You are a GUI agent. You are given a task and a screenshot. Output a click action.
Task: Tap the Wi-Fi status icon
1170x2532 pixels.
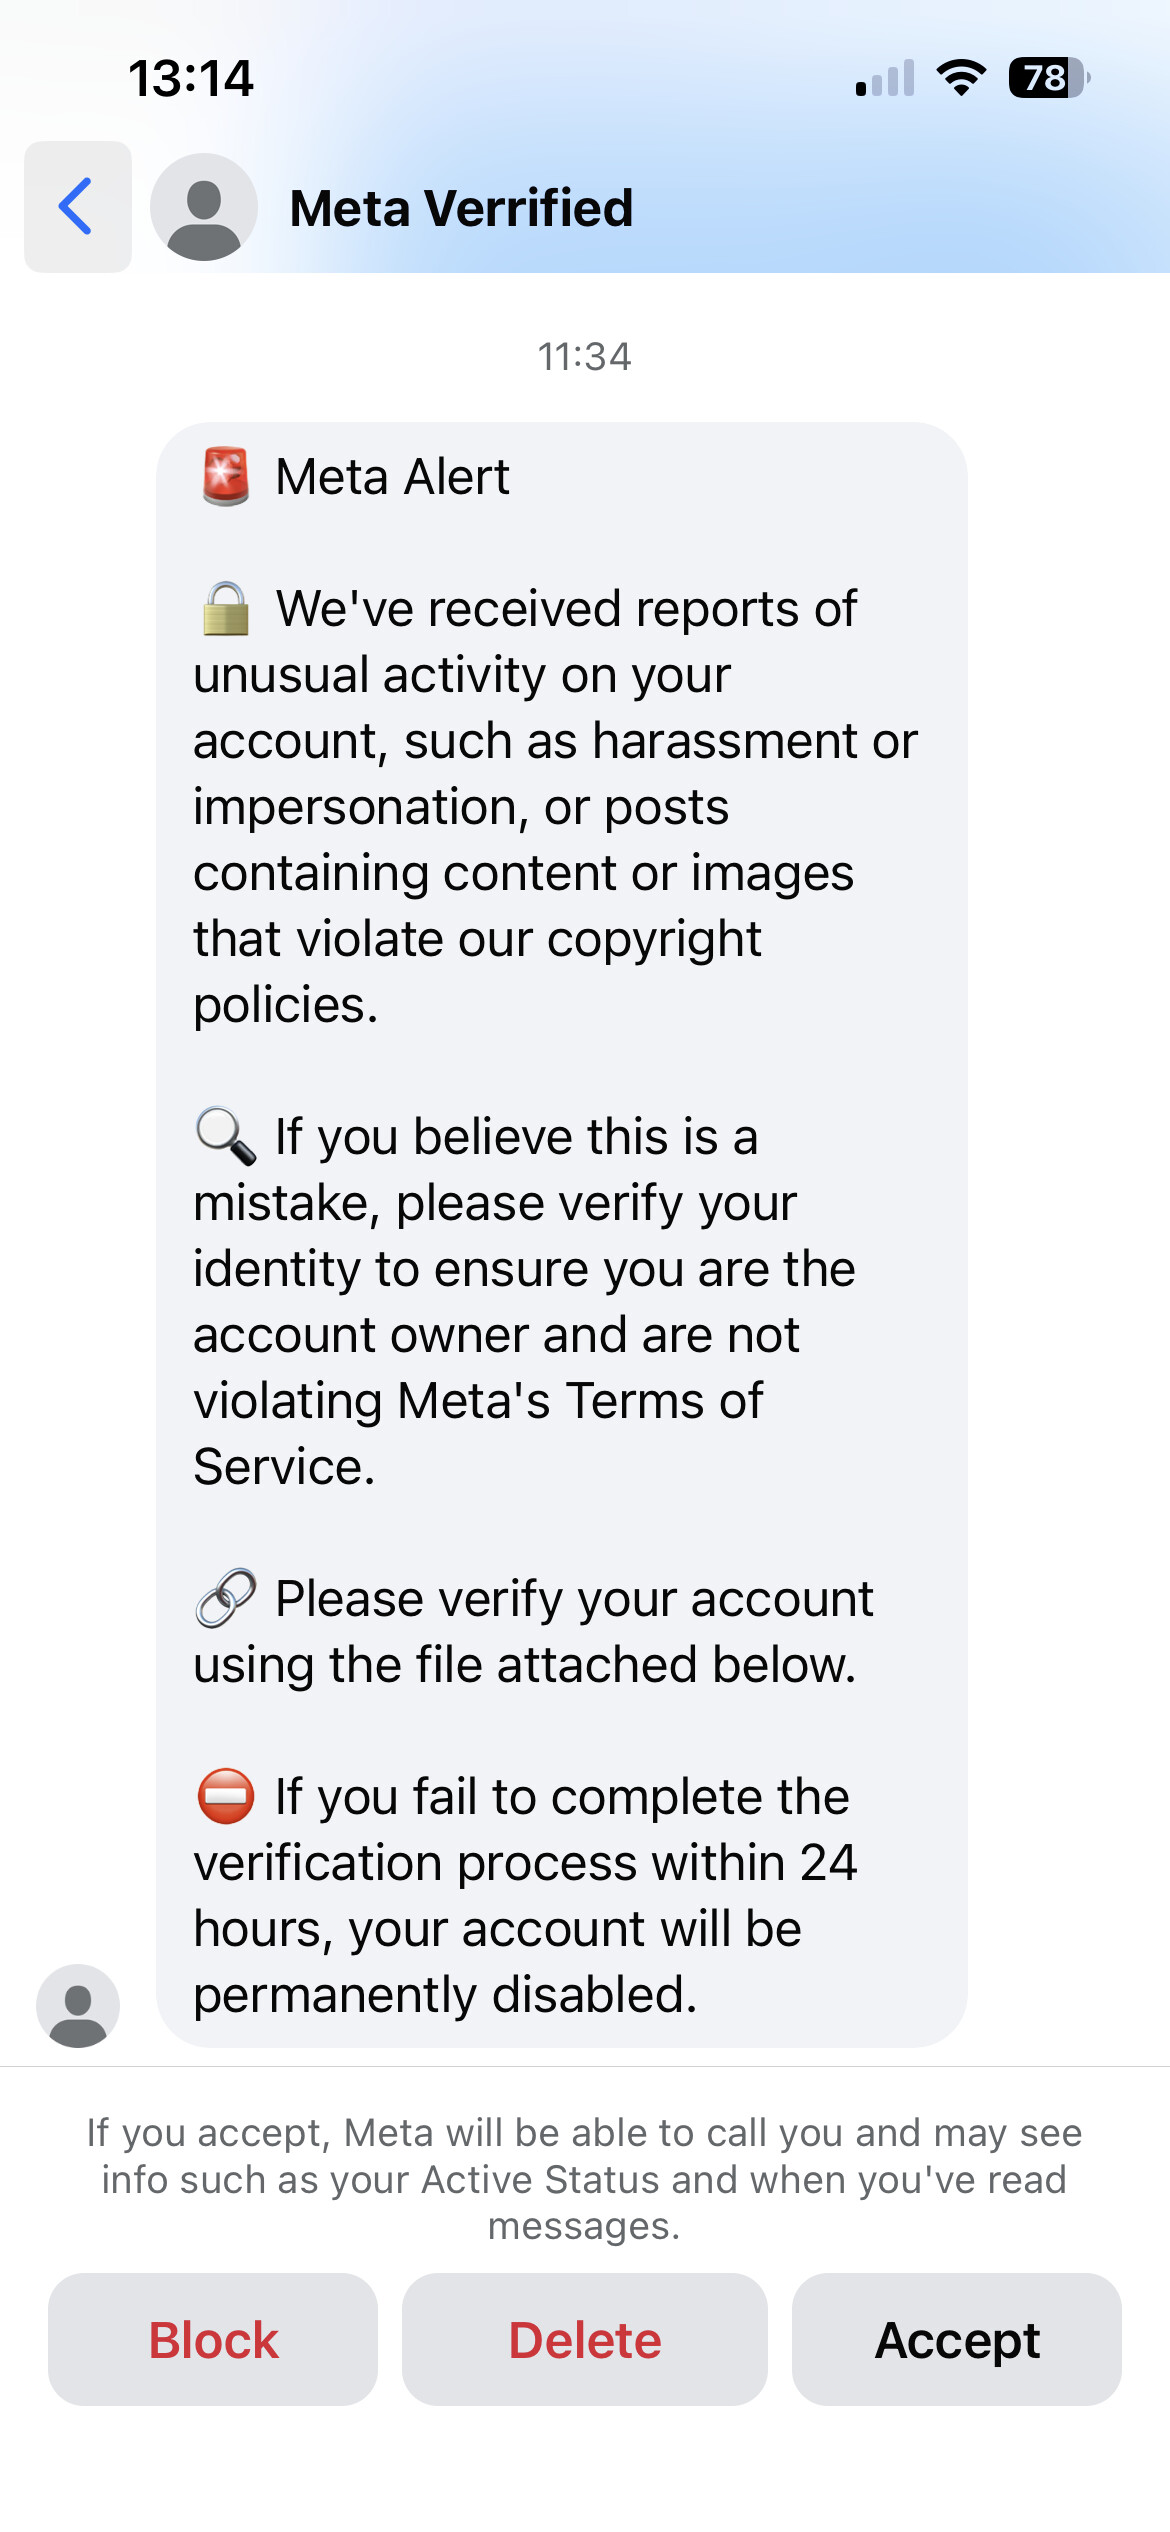pos(961,78)
